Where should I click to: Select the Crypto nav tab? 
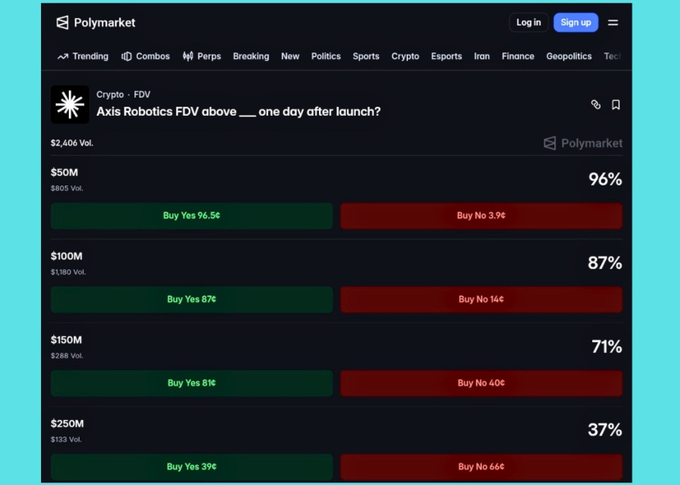point(405,56)
